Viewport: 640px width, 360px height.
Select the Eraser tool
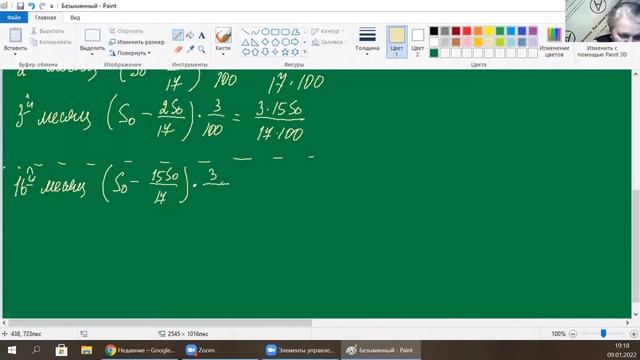[178, 49]
